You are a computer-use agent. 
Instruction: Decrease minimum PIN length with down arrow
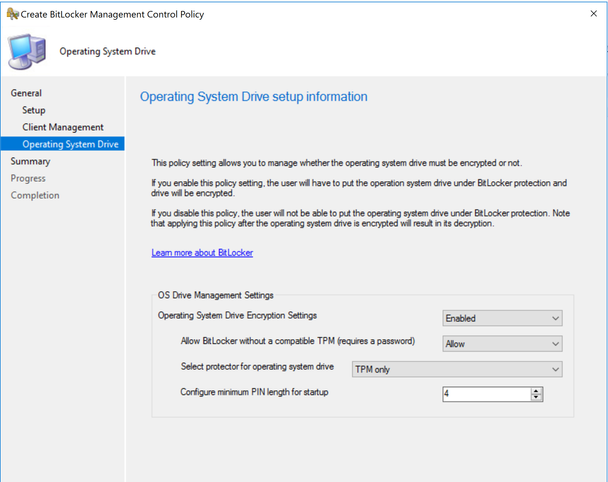point(536,397)
